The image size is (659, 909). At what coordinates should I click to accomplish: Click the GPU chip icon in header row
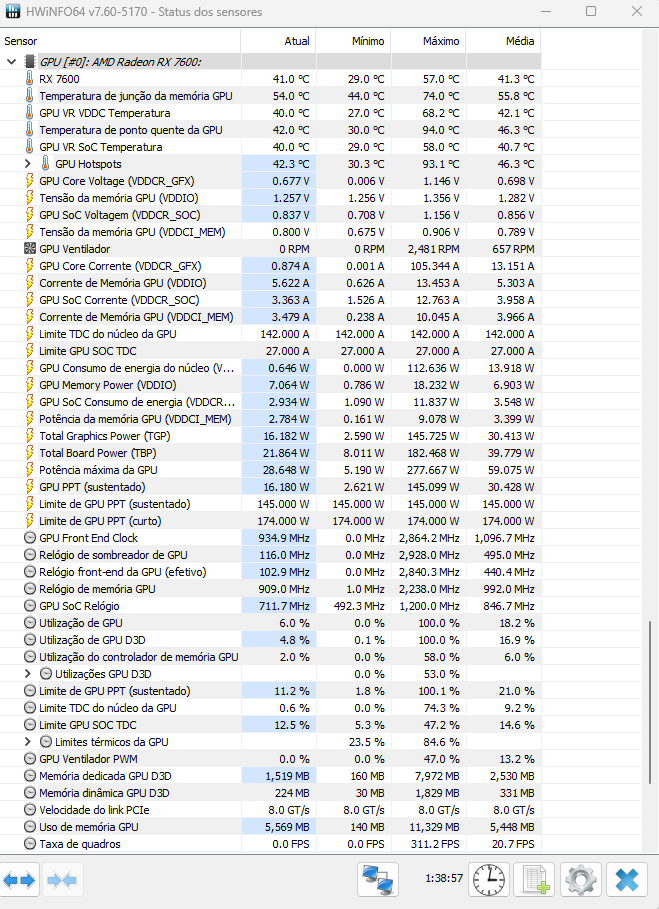(30, 61)
